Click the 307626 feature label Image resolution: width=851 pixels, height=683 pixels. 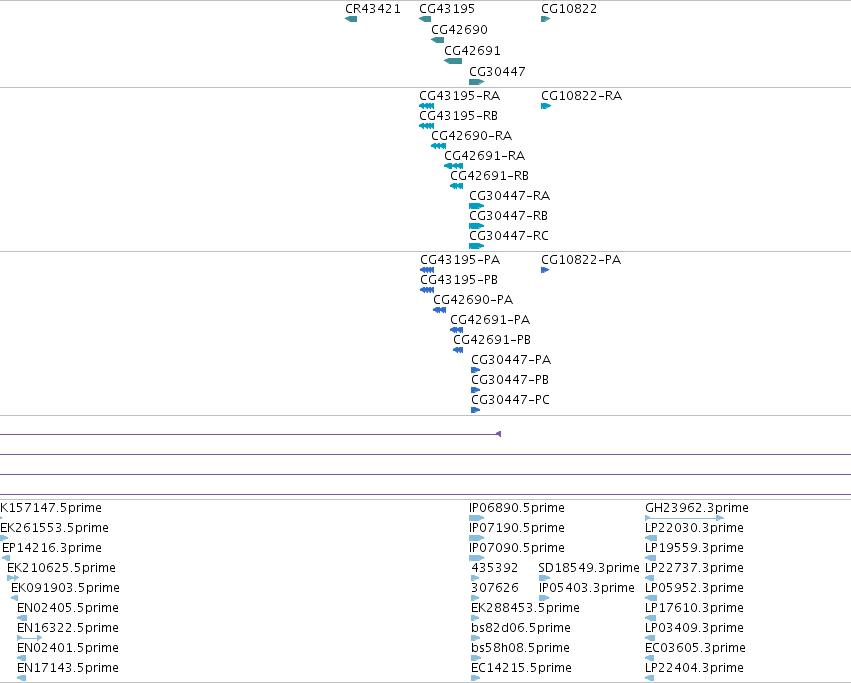pos(494,588)
